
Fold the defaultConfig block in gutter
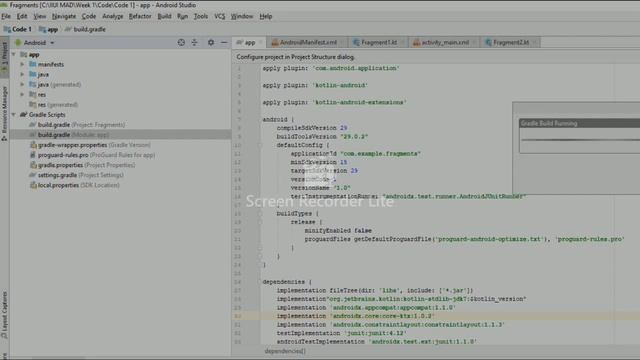pyautogui.click(x=260, y=145)
